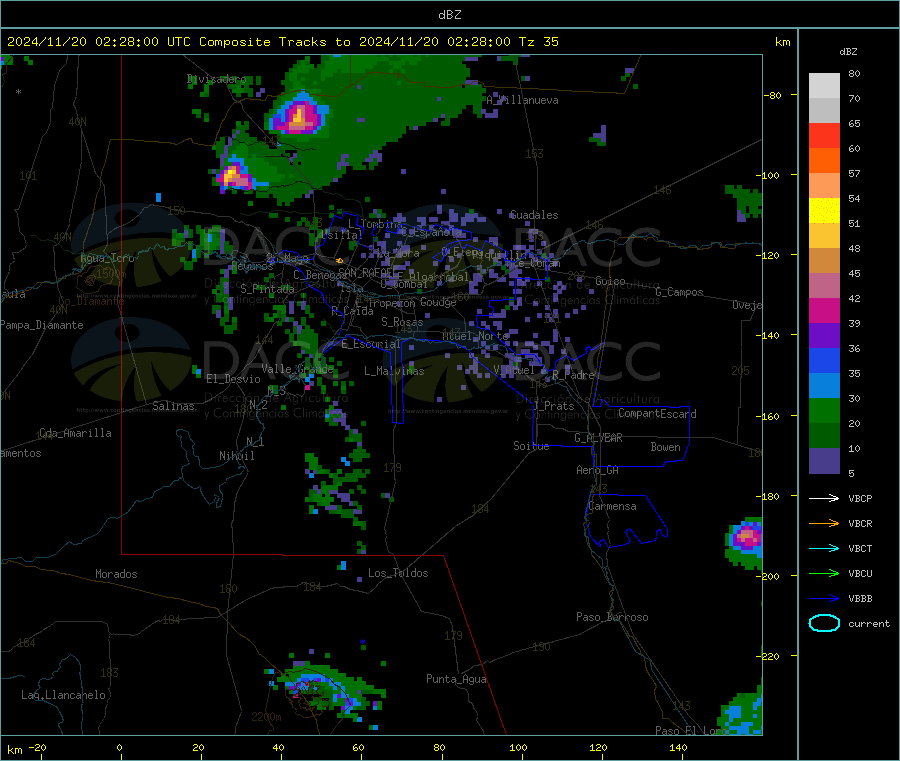Screen dimensions: 900x761
Task: Click the 'S_Rosas' place label
Action: pos(402,322)
